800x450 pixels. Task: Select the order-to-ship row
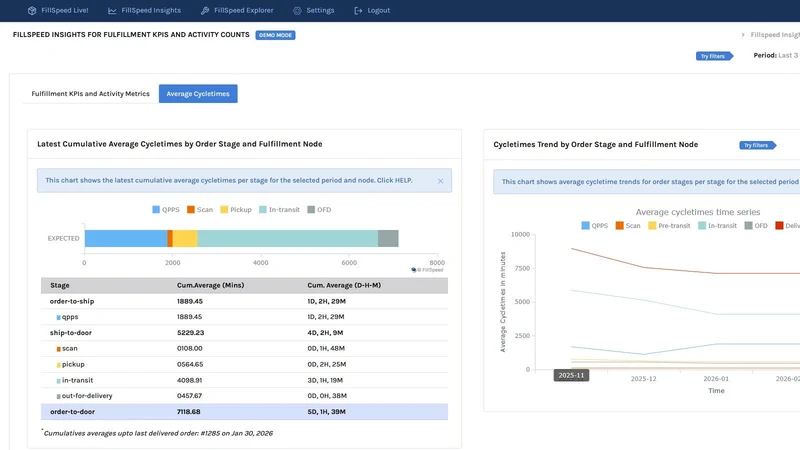point(244,301)
